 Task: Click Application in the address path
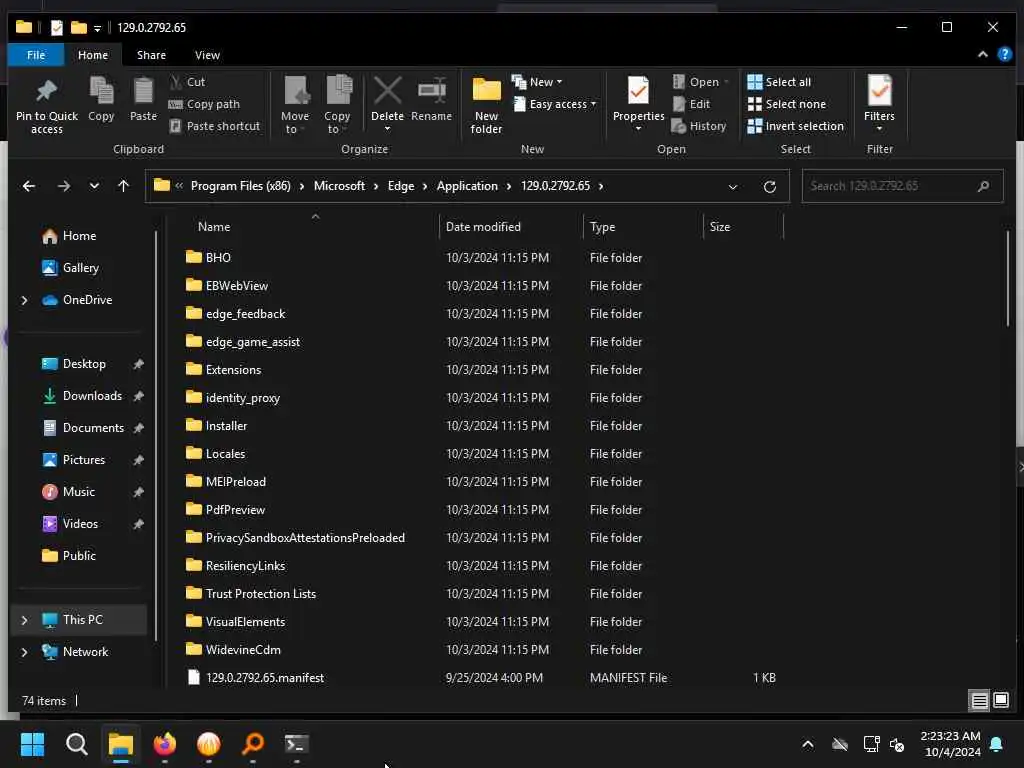click(x=467, y=186)
